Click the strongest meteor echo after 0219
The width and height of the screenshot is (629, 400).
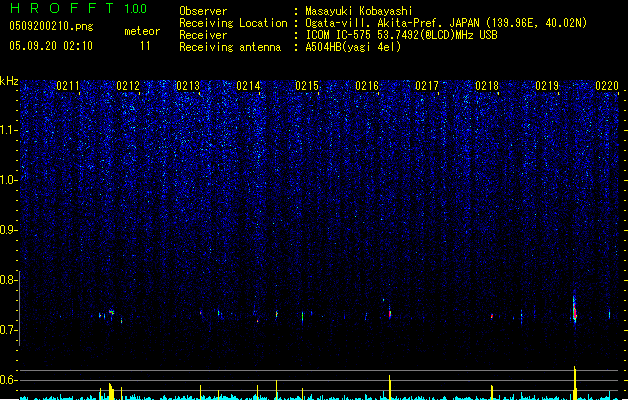574,309
